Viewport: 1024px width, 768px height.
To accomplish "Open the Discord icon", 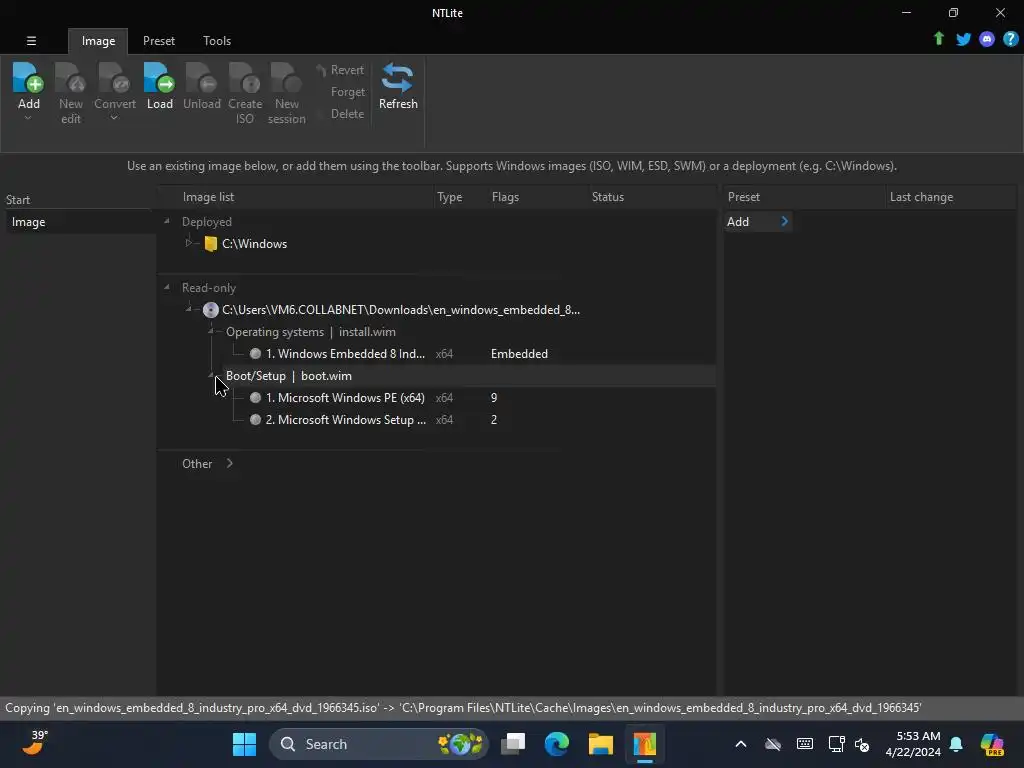I will 987,39.
